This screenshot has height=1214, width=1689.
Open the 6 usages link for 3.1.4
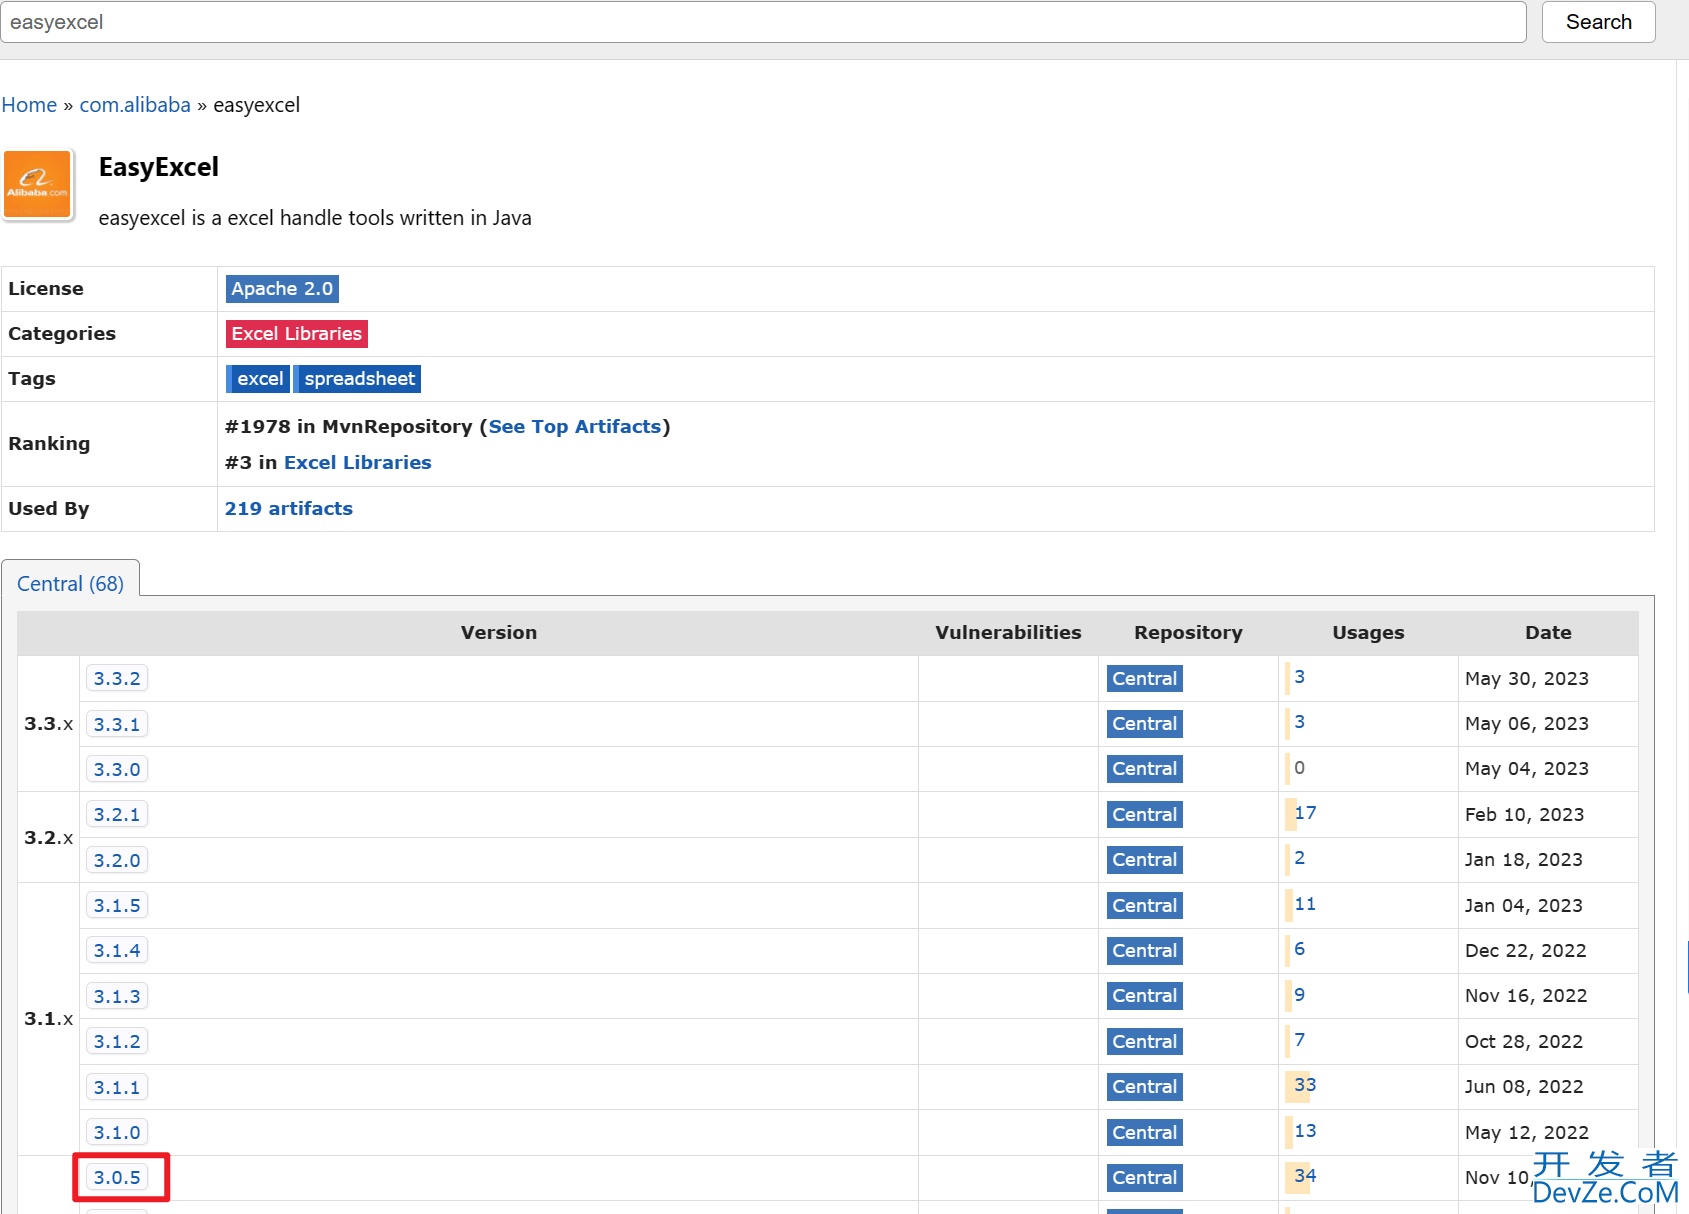pos(1299,949)
